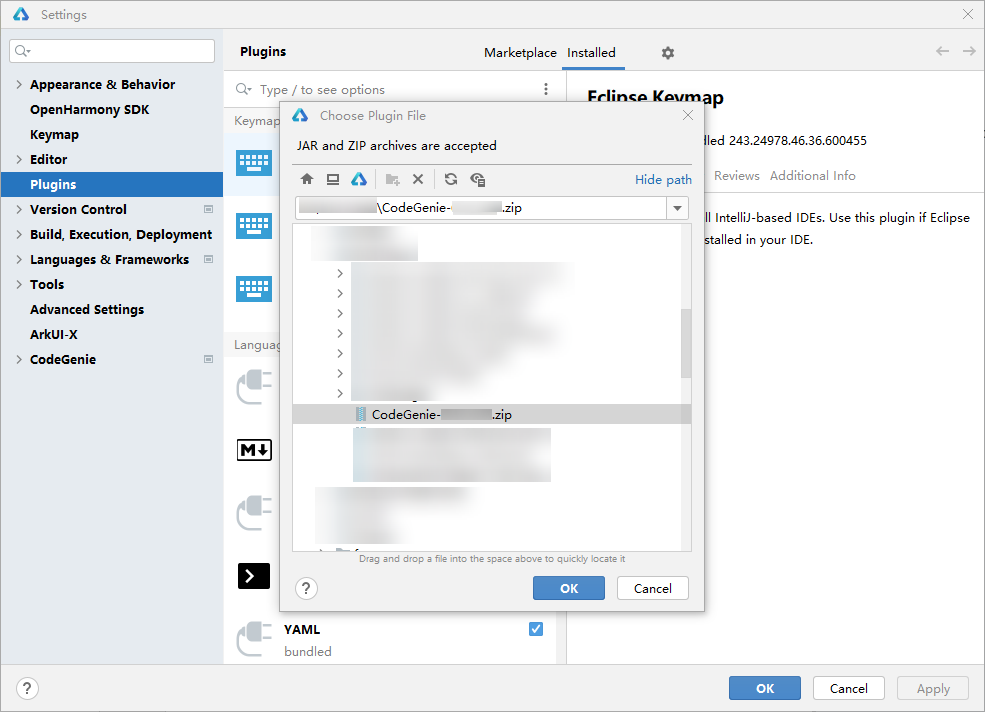The height and width of the screenshot is (712, 985).
Task: Cancel the Choose Plugin File dialog
Action: 653,588
